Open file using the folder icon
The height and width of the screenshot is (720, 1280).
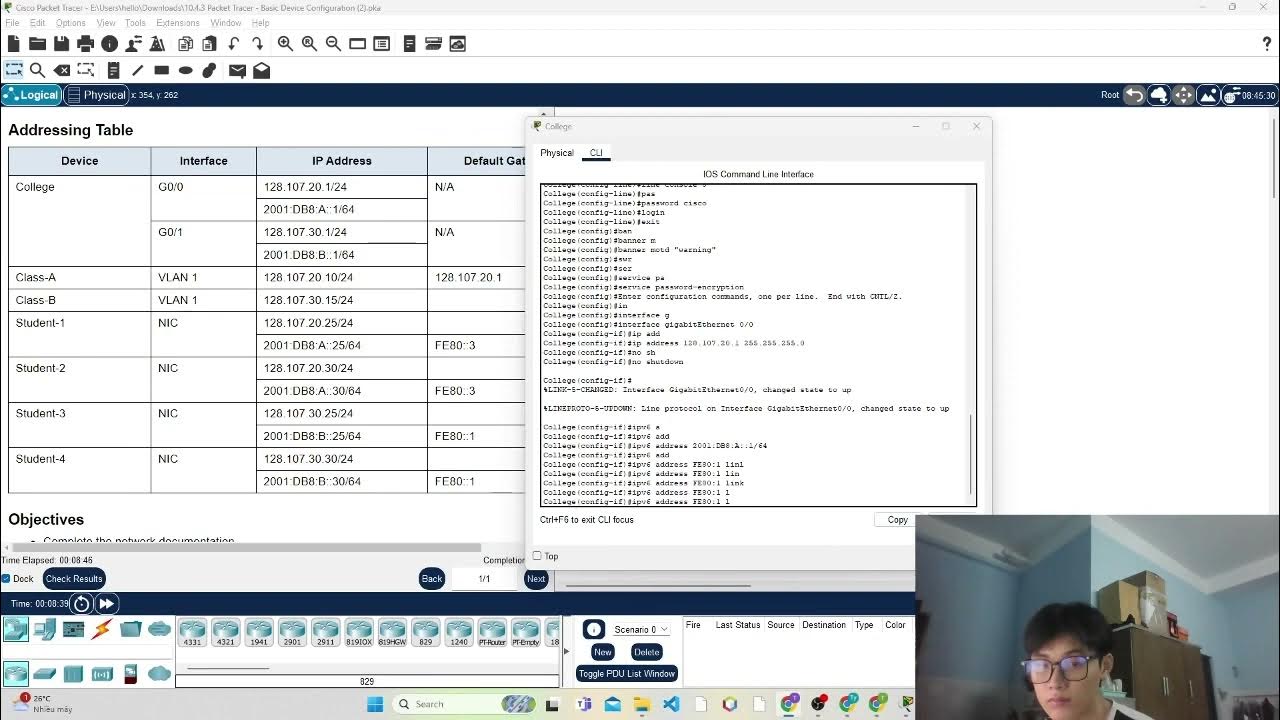pos(37,44)
